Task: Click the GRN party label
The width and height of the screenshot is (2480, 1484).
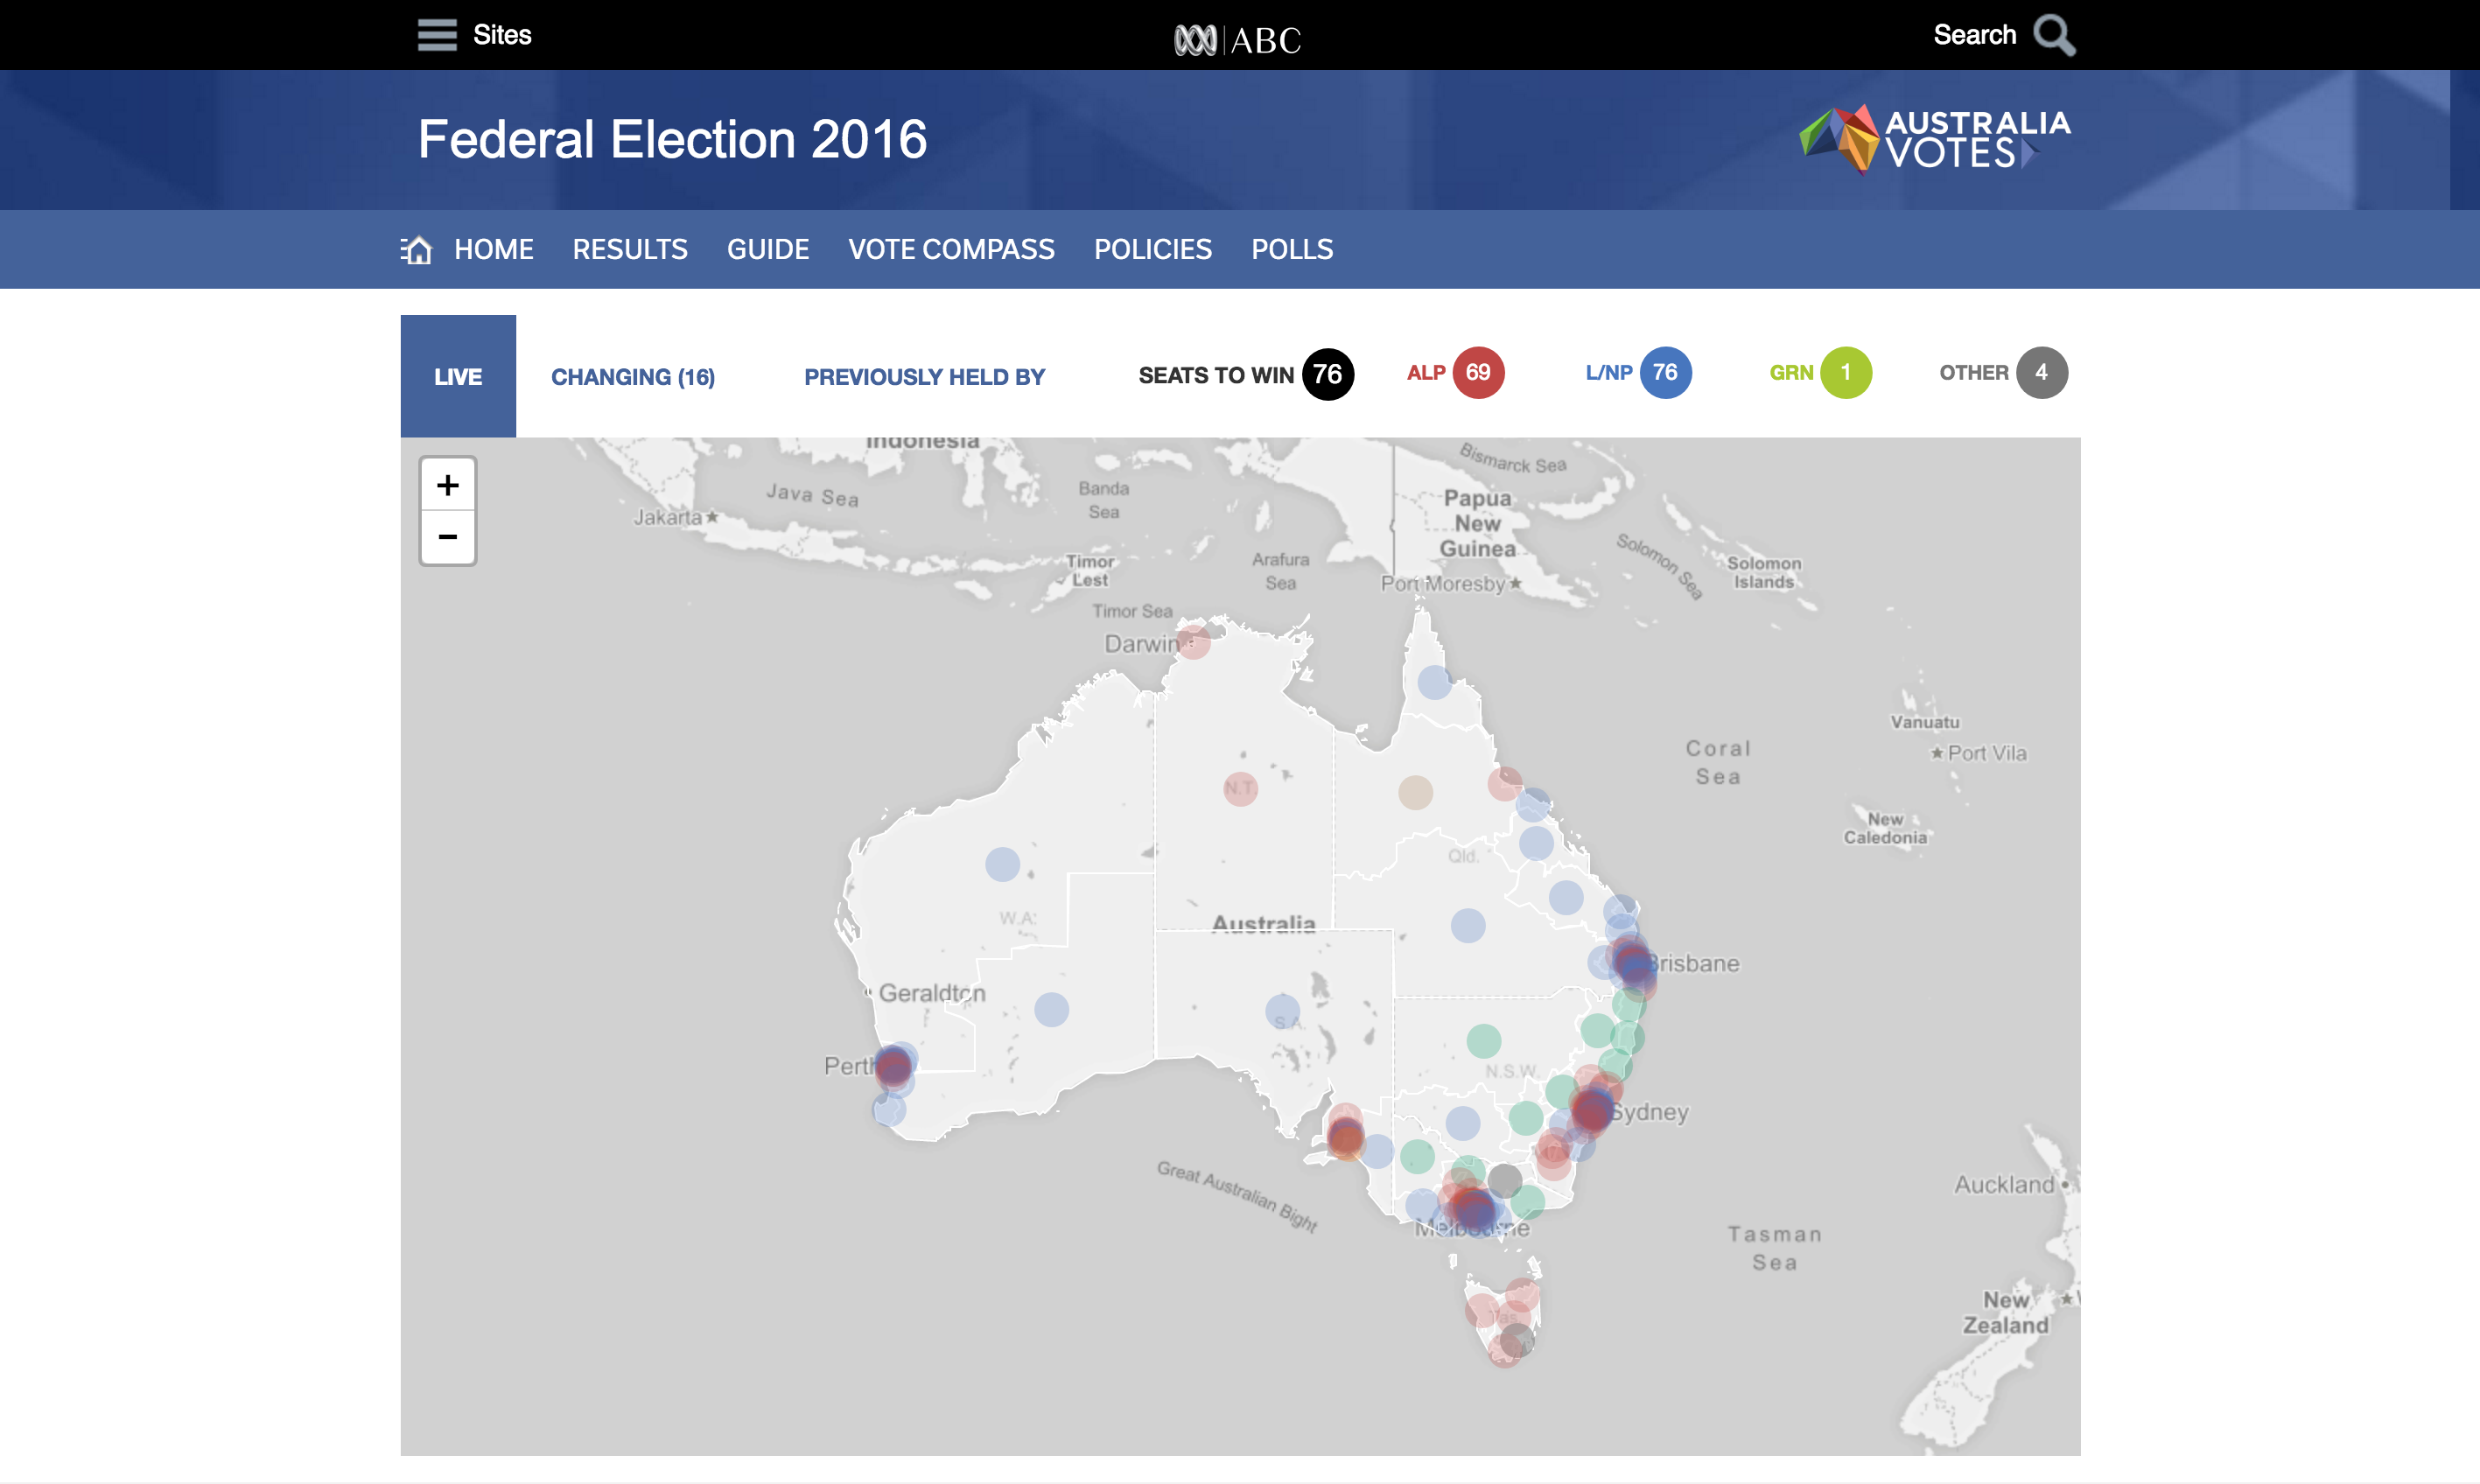Action: coord(1791,372)
